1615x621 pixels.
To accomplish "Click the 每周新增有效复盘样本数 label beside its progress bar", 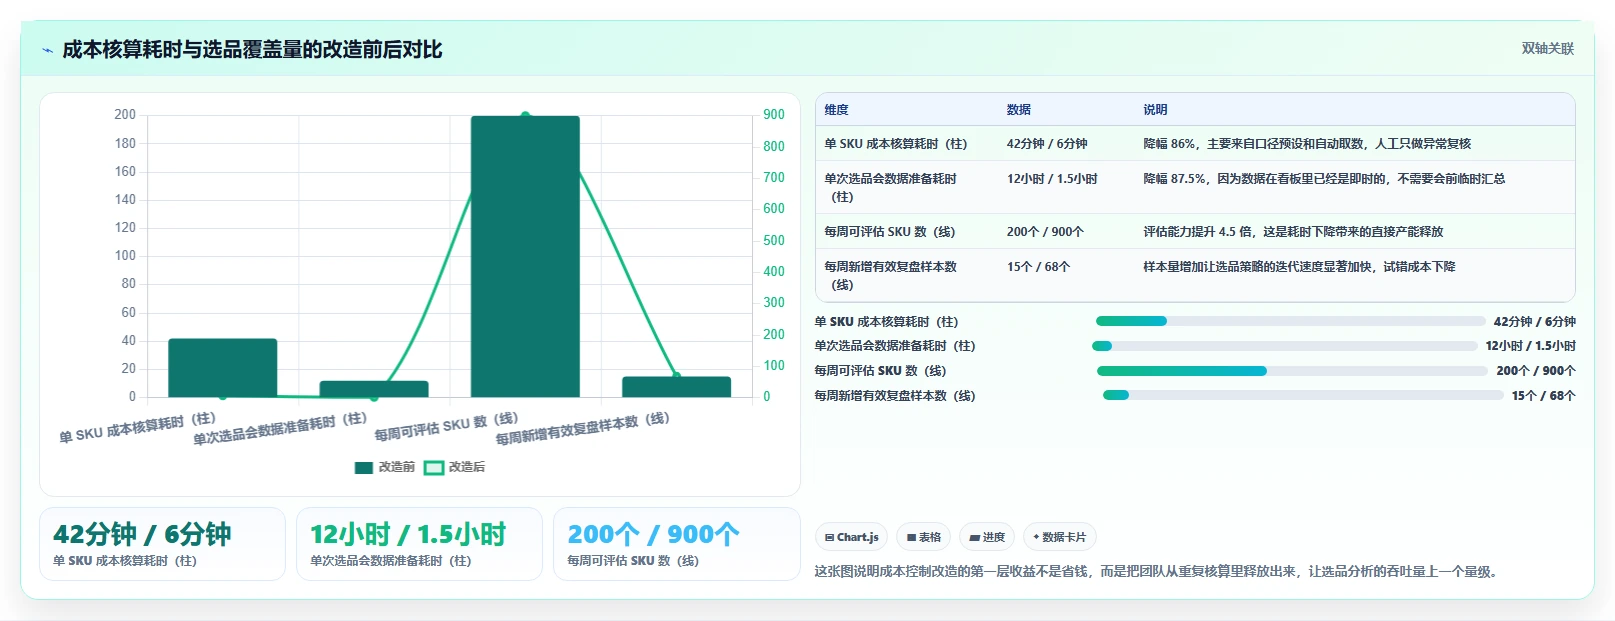I will point(895,396).
